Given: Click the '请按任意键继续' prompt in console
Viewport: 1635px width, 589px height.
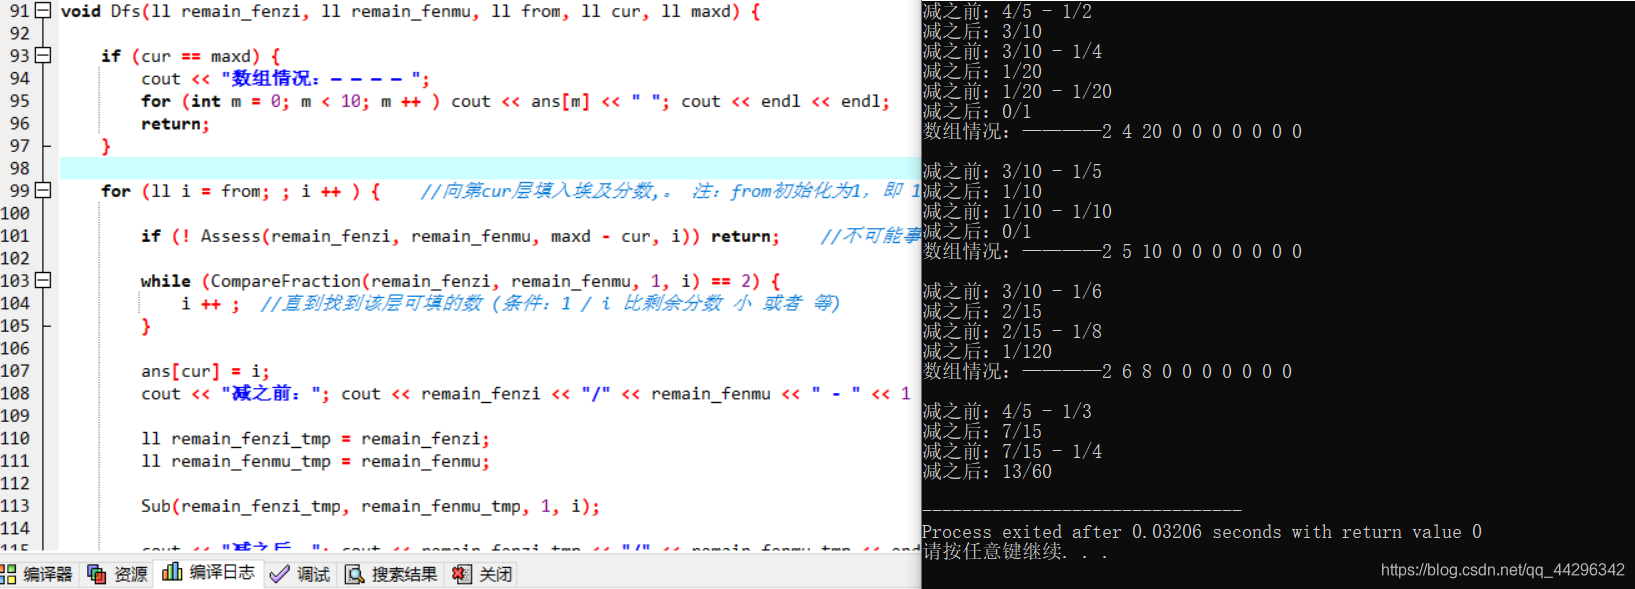Looking at the screenshot, I should coord(1015,552).
